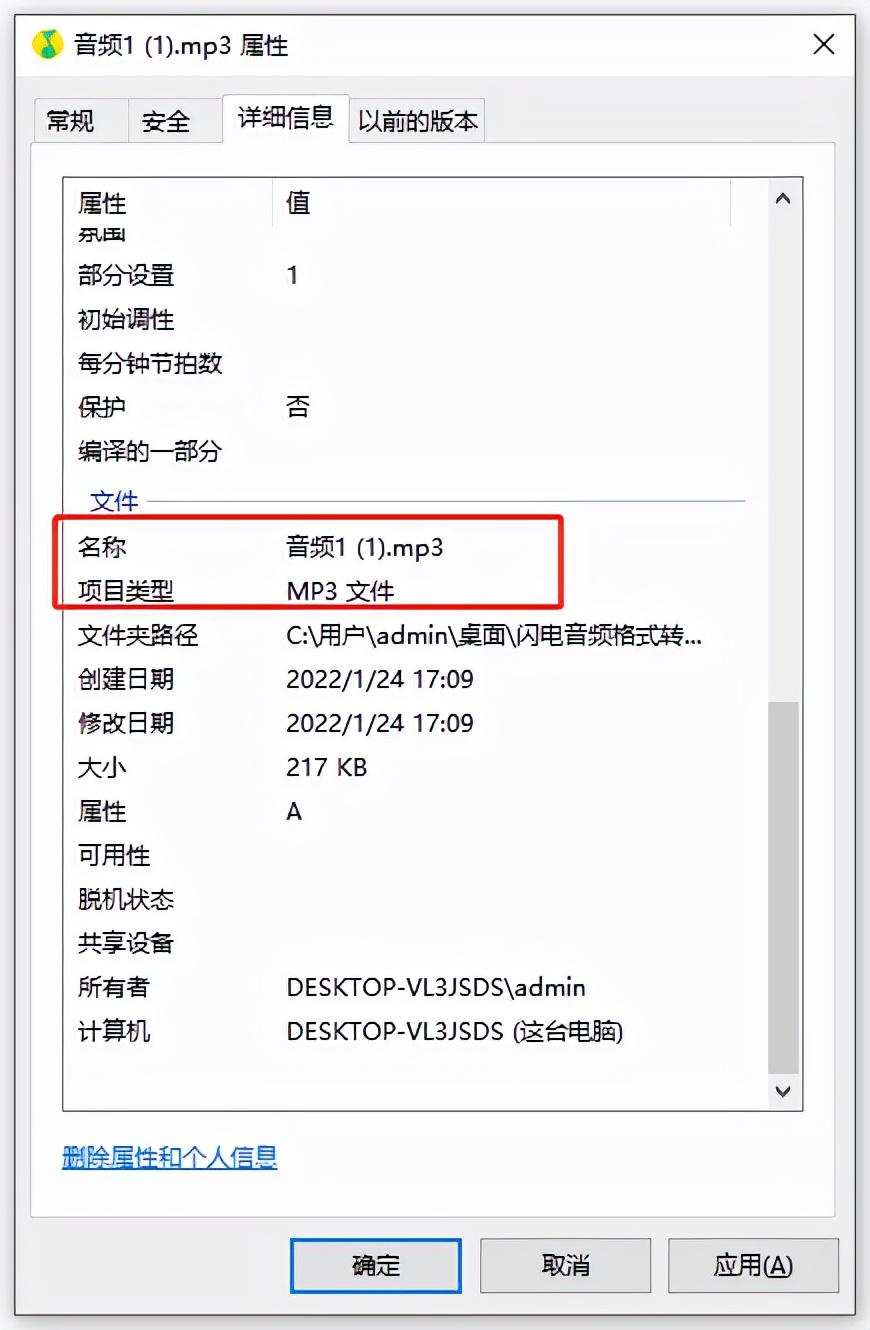Switch to the 安全 tab

pyautogui.click(x=166, y=121)
